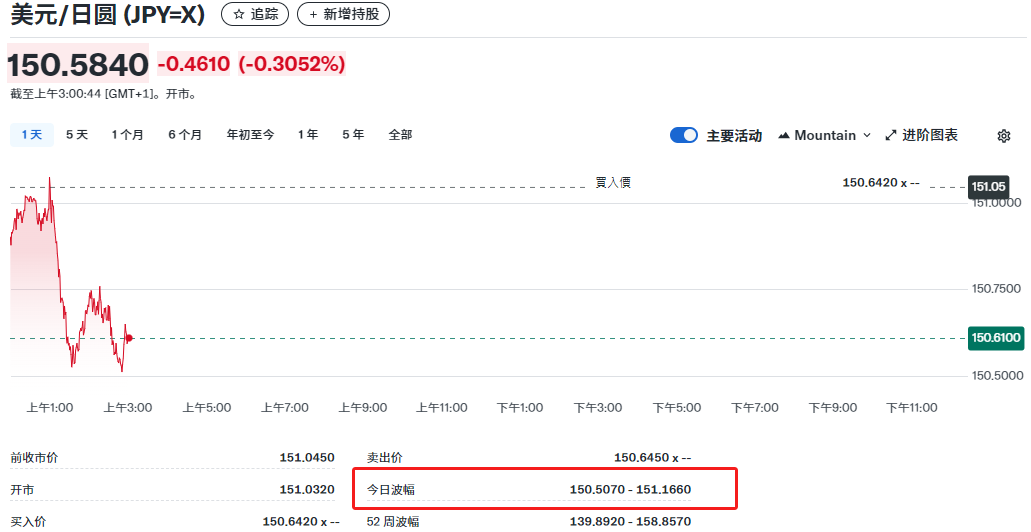Screen dimensions: 1031x532
Task: Show the 5年 chart range
Action: (353, 135)
